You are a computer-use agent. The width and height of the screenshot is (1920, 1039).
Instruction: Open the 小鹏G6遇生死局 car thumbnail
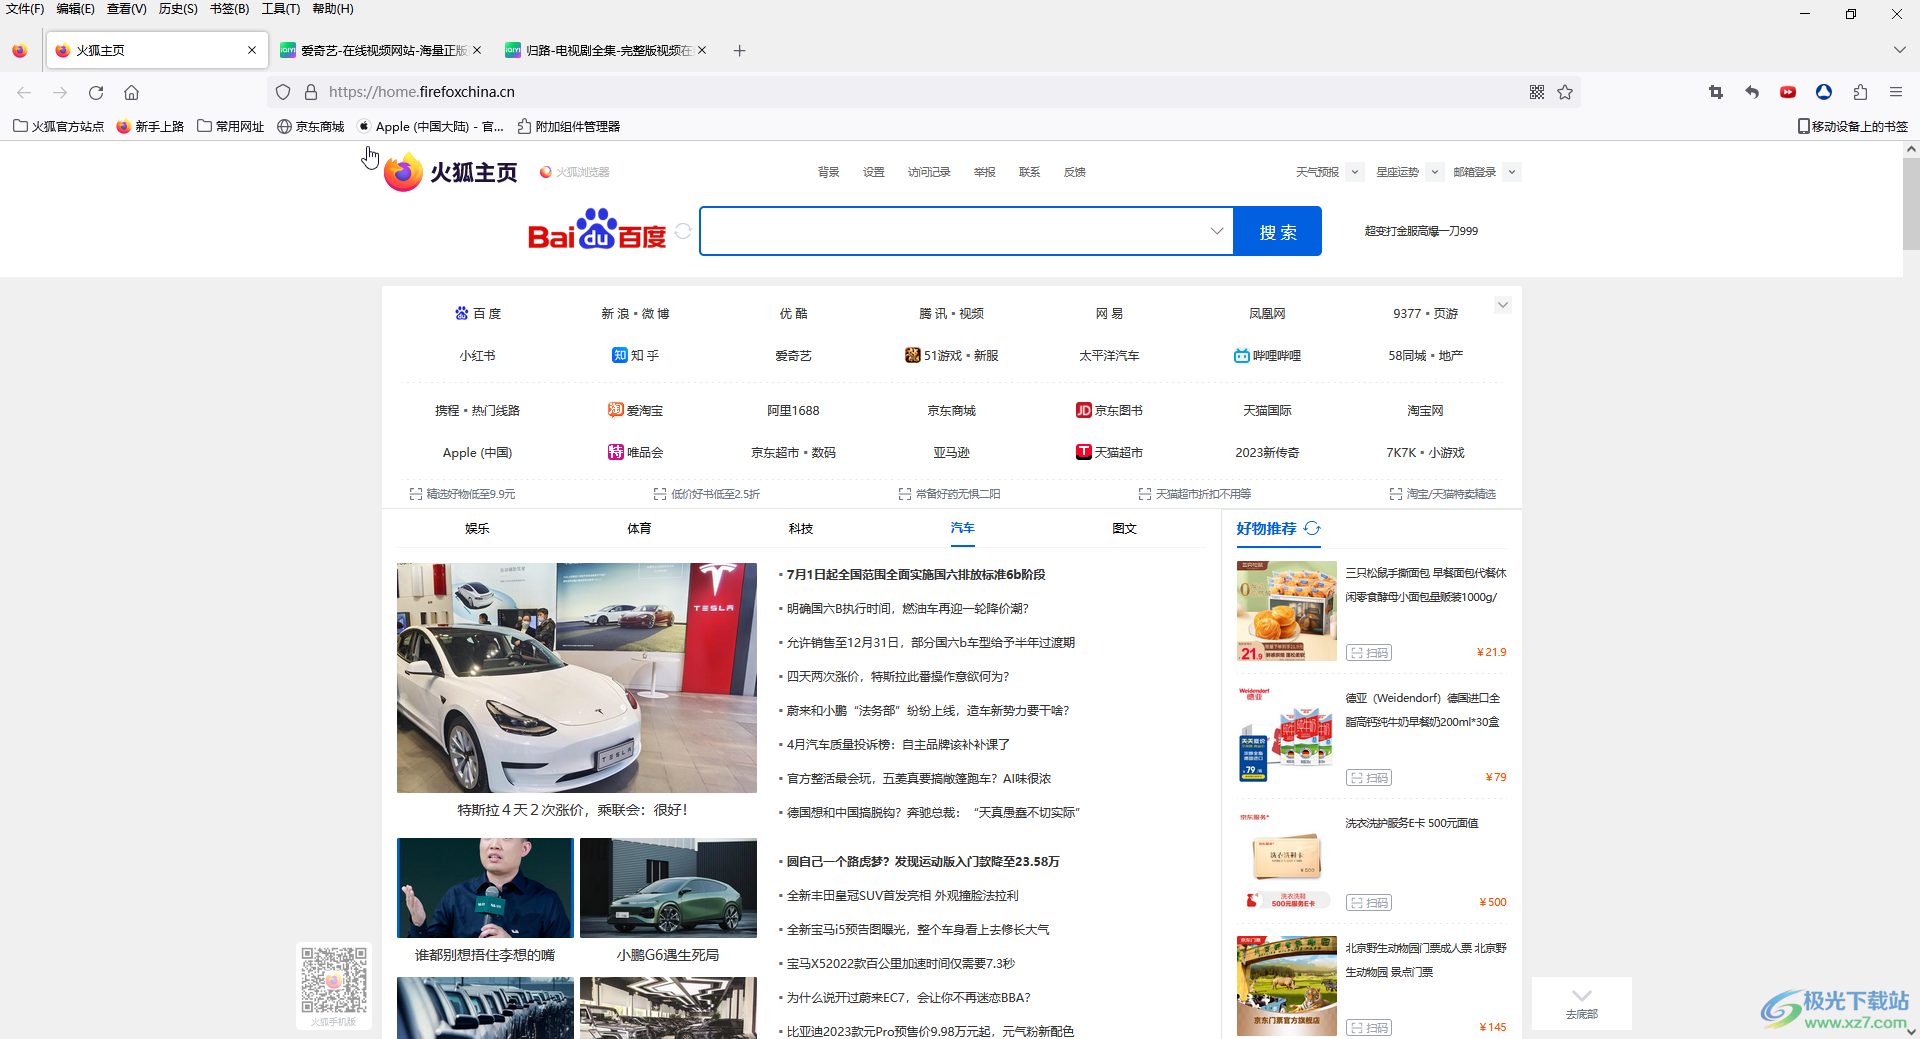pyautogui.click(x=668, y=888)
